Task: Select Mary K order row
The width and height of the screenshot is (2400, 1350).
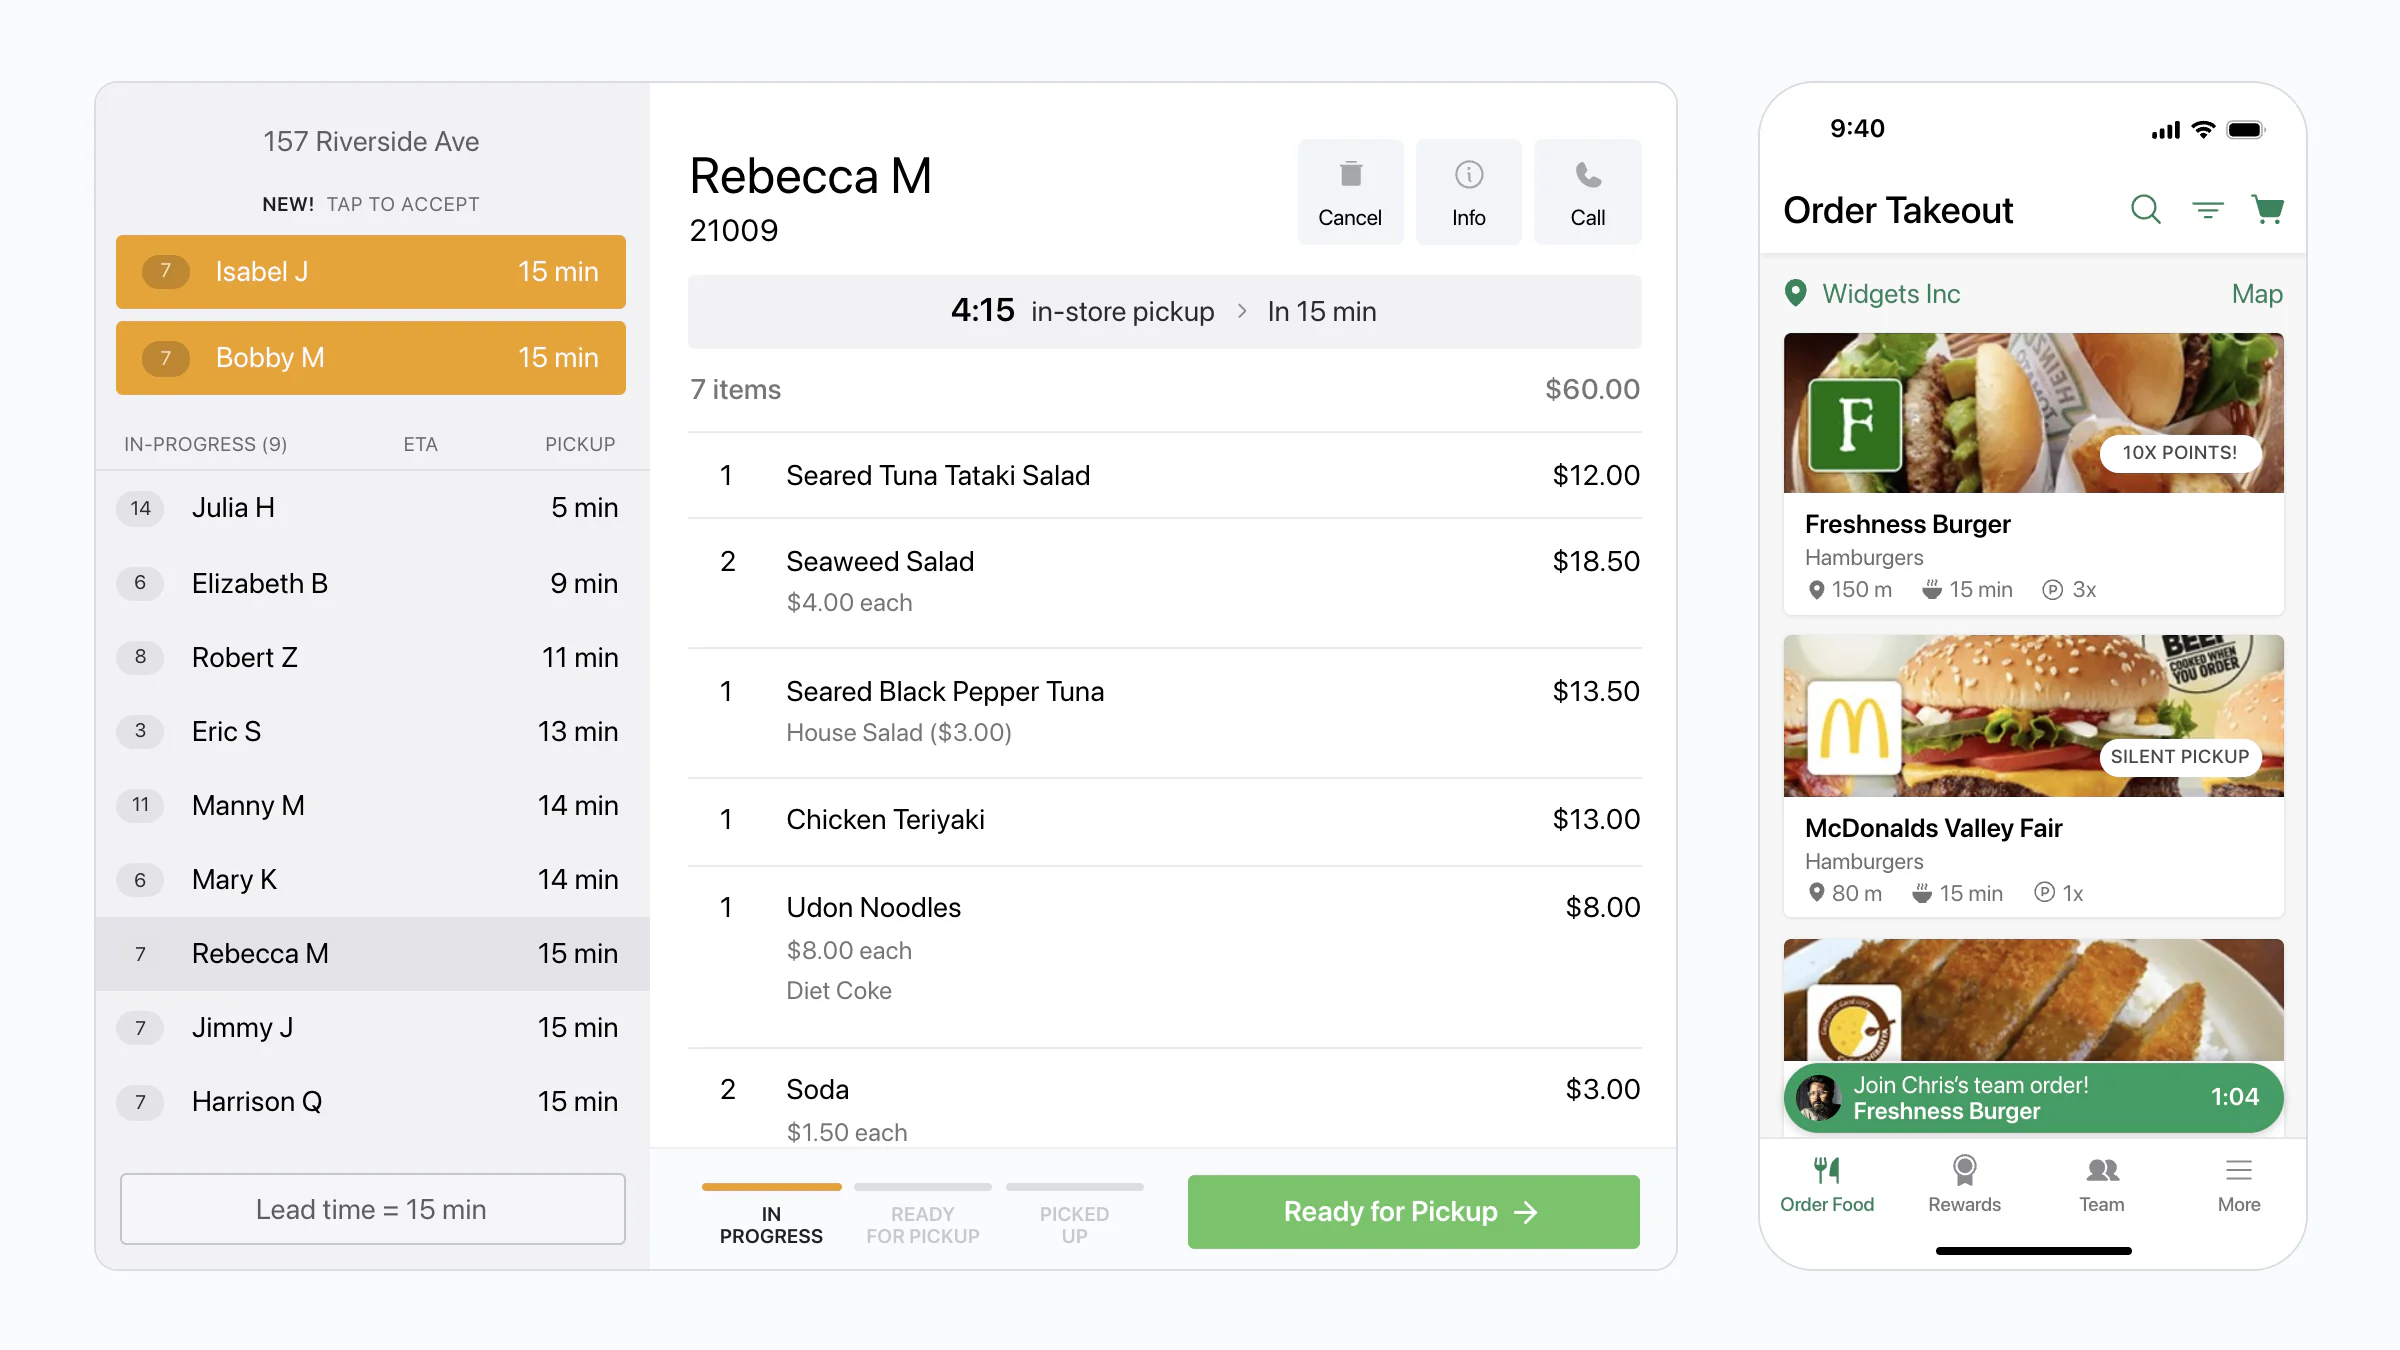Action: tap(372, 879)
